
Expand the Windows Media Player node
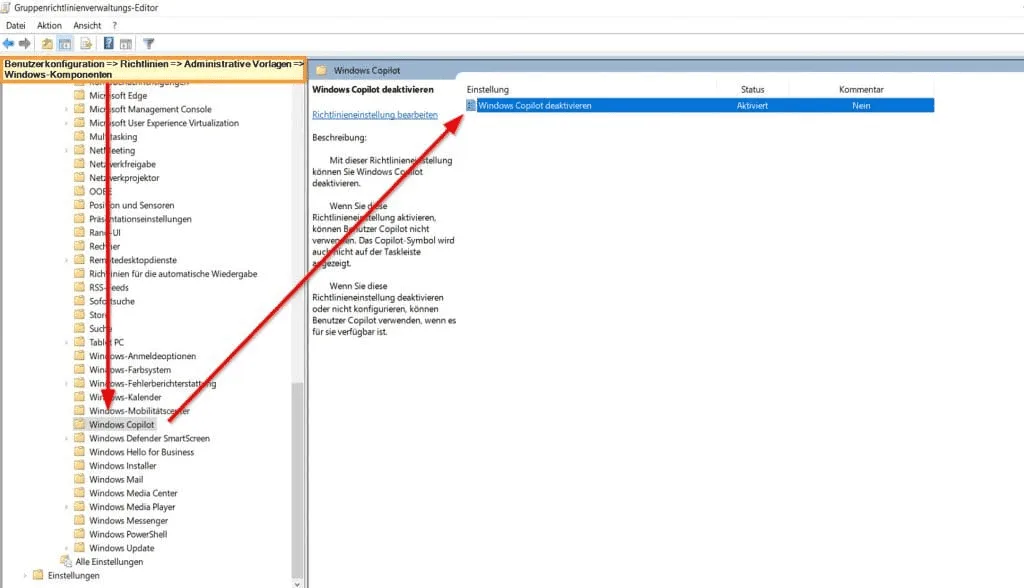(67, 507)
